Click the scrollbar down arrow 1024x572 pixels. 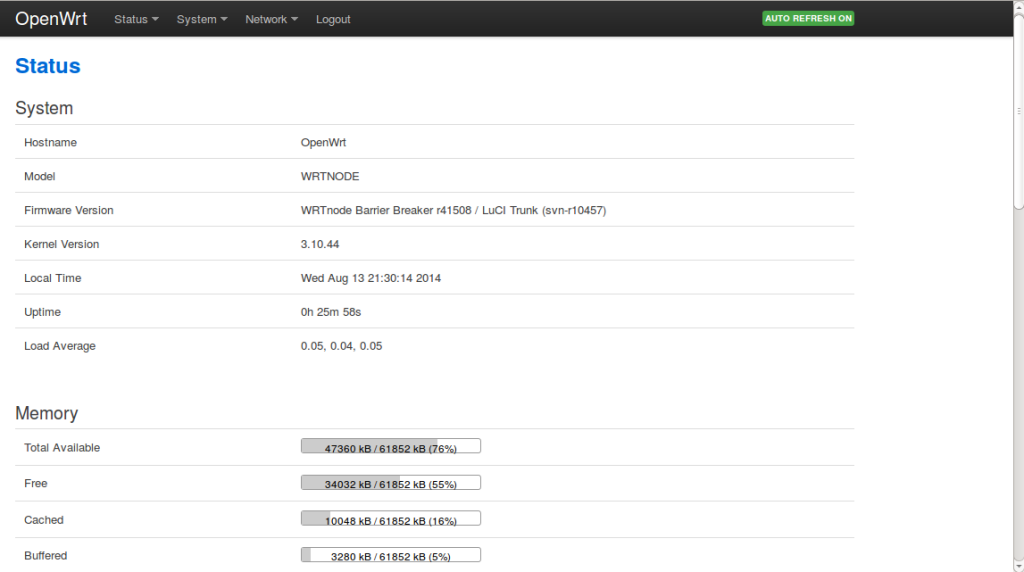[x=1019, y=566]
